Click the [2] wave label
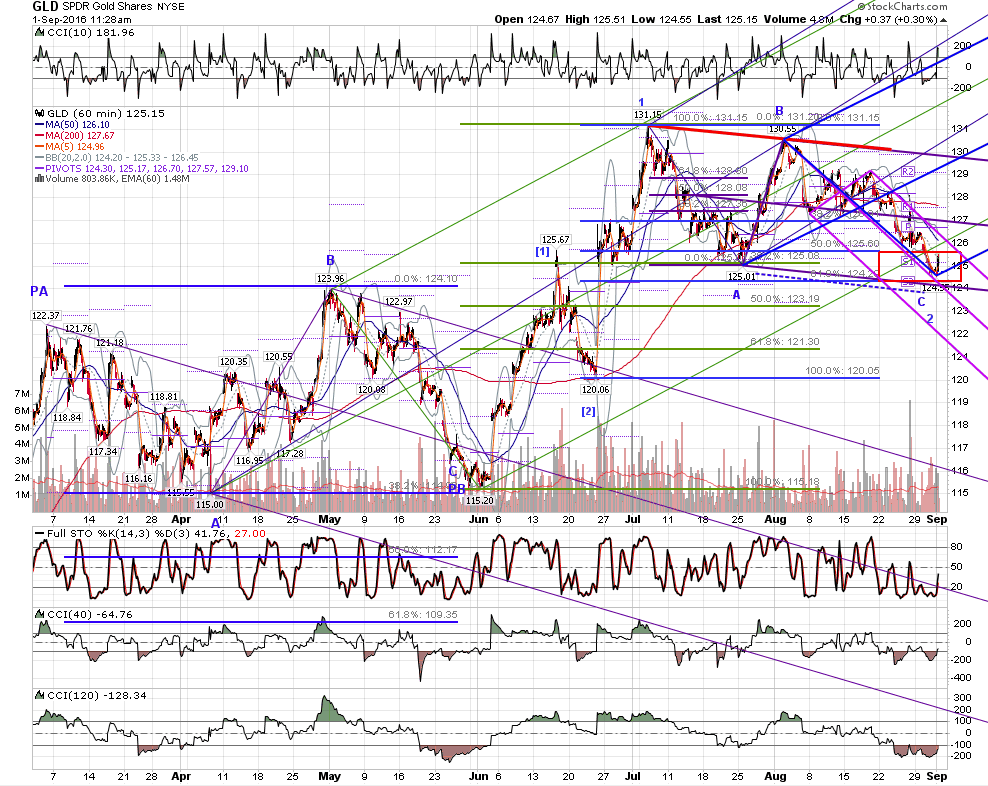The height and width of the screenshot is (786, 988). point(588,412)
